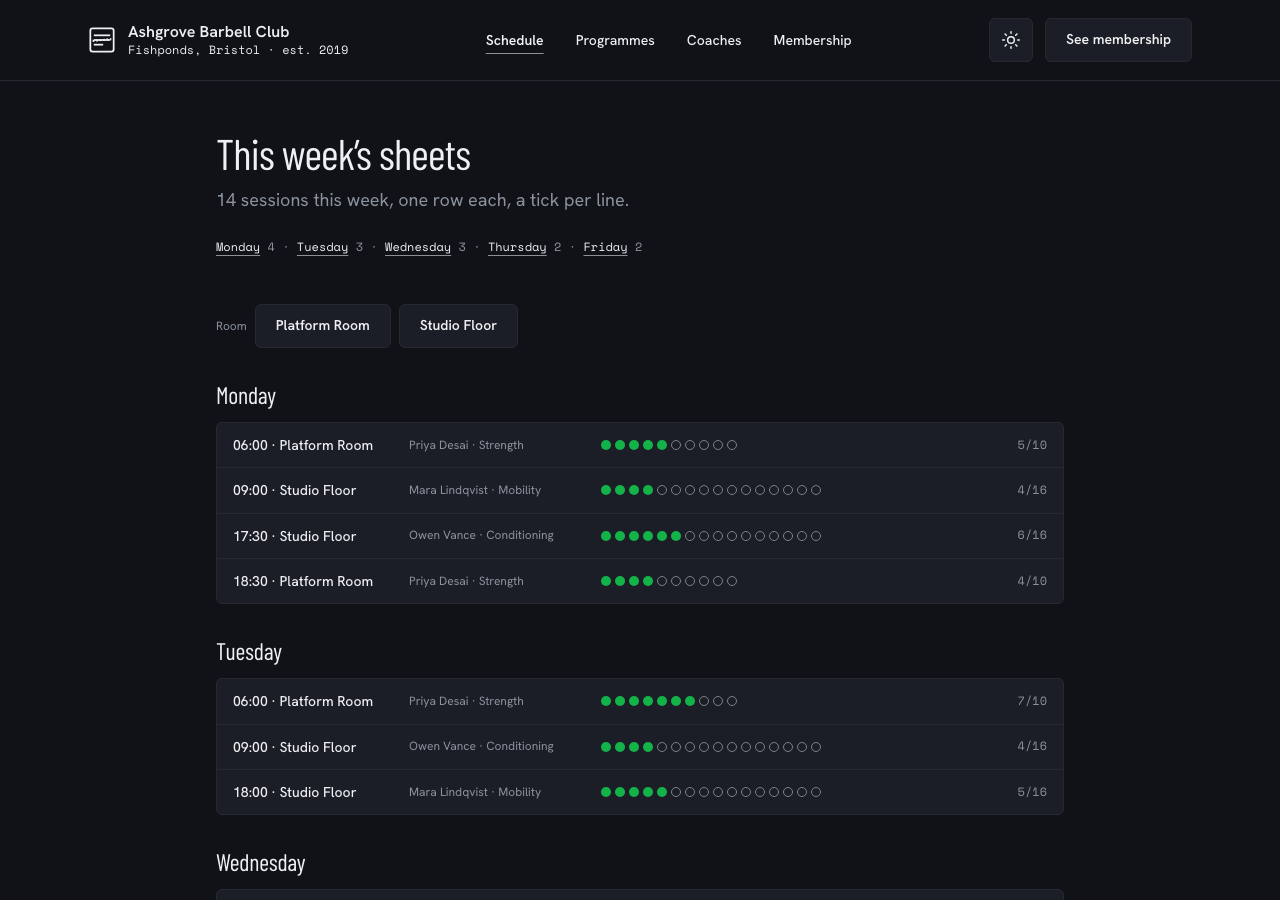The width and height of the screenshot is (1280, 900).
Task: Open the Membership nav link
Action: (812, 40)
